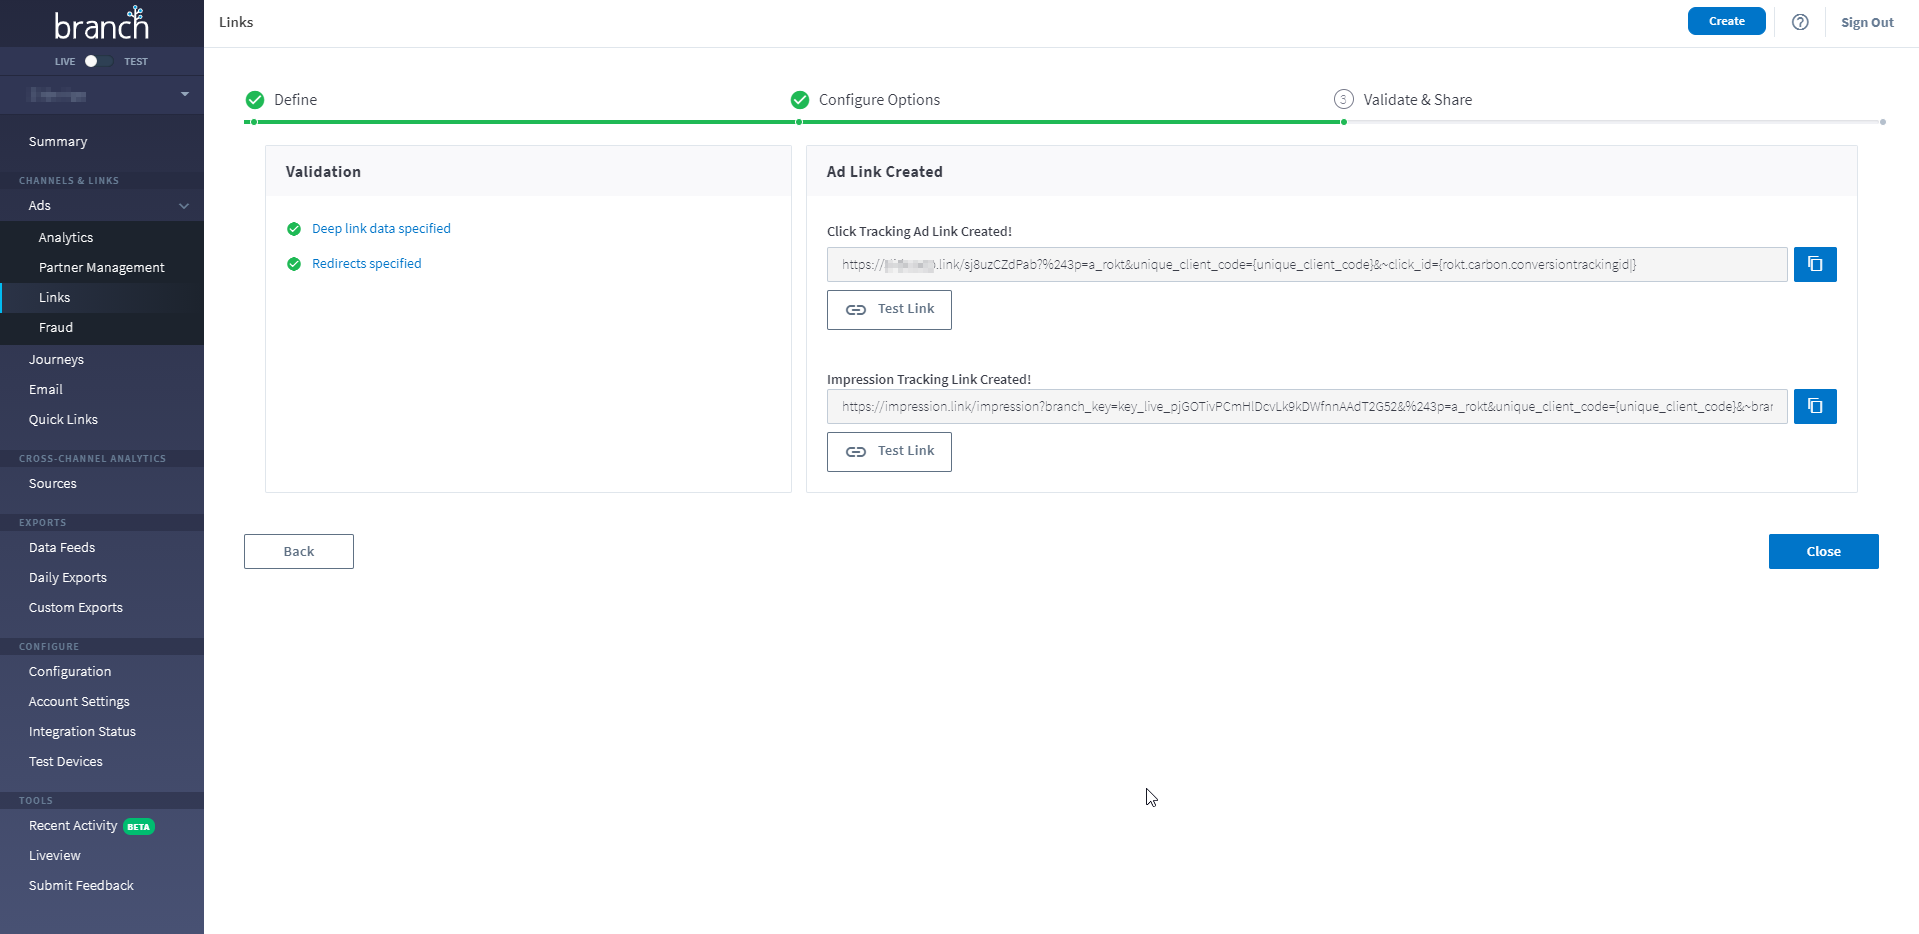The image size is (1919, 934).
Task: Open Quick Links from the sidebar
Action: [63, 420]
